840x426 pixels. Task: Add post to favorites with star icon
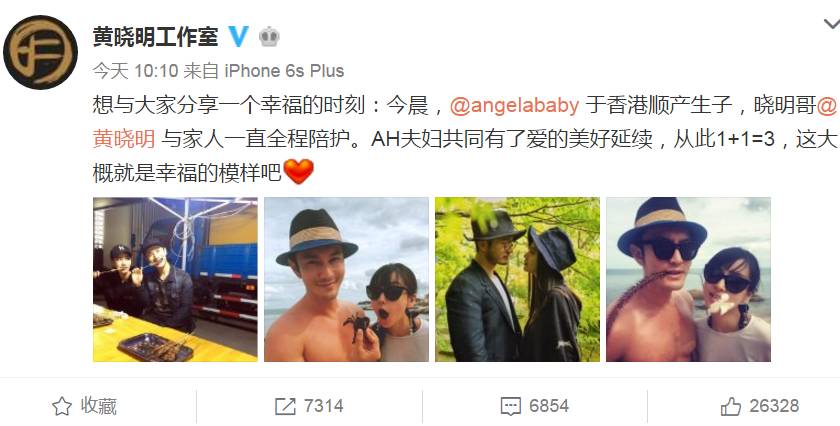tap(62, 407)
